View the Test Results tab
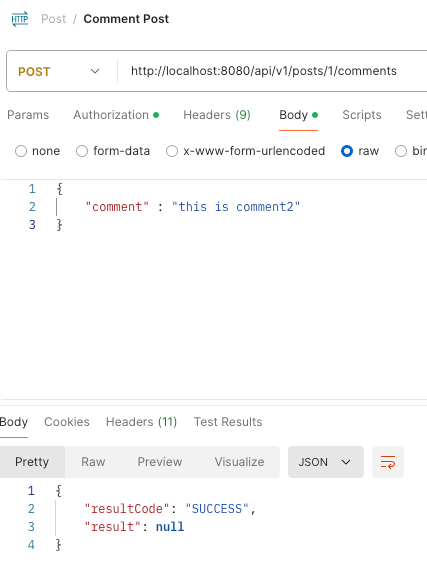 click(x=228, y=422)
